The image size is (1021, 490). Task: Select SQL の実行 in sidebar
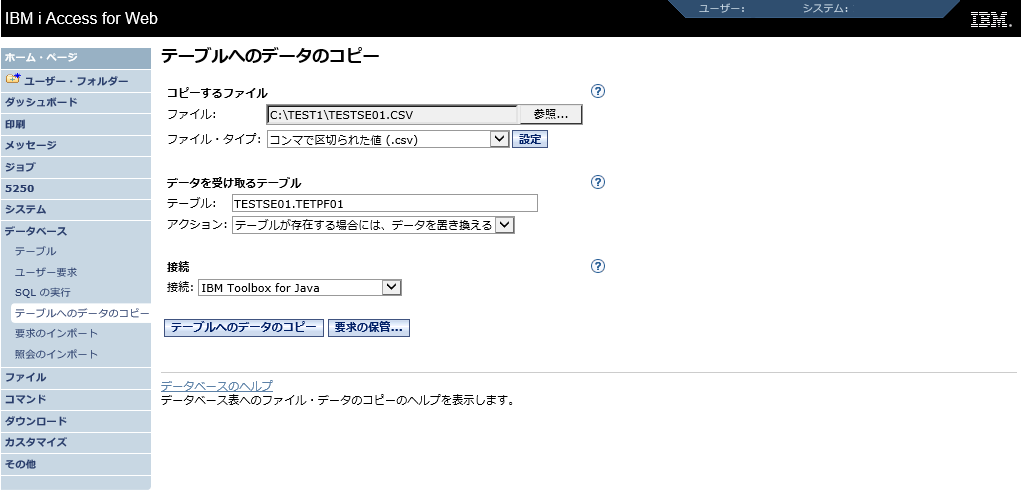pos(42,292)
